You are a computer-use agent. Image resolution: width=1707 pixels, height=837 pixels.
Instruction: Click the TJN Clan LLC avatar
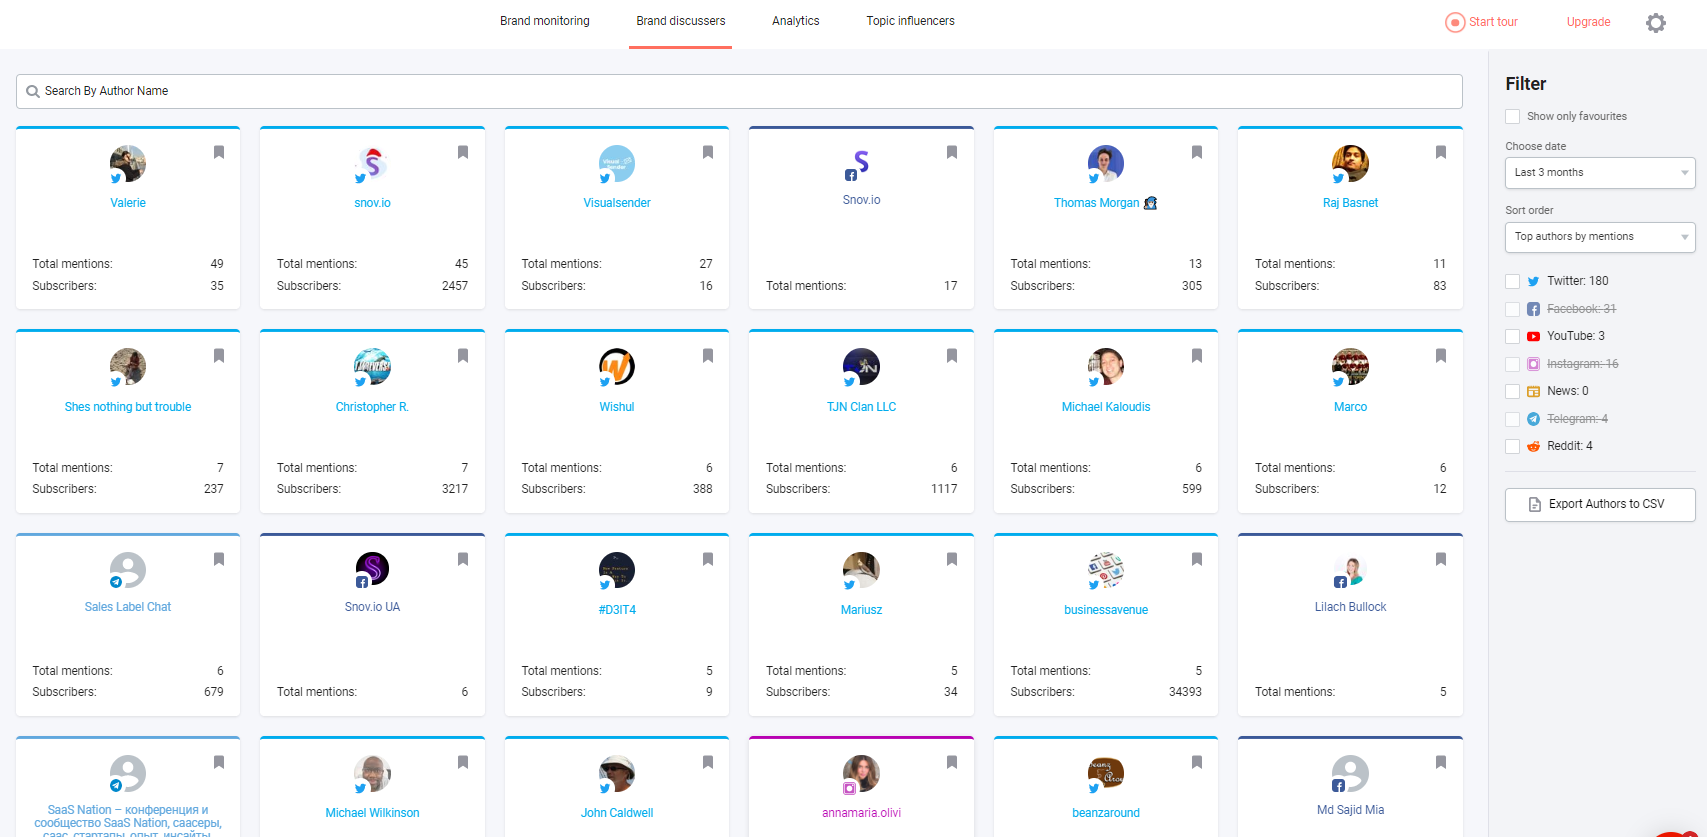(x=861, y=367)
